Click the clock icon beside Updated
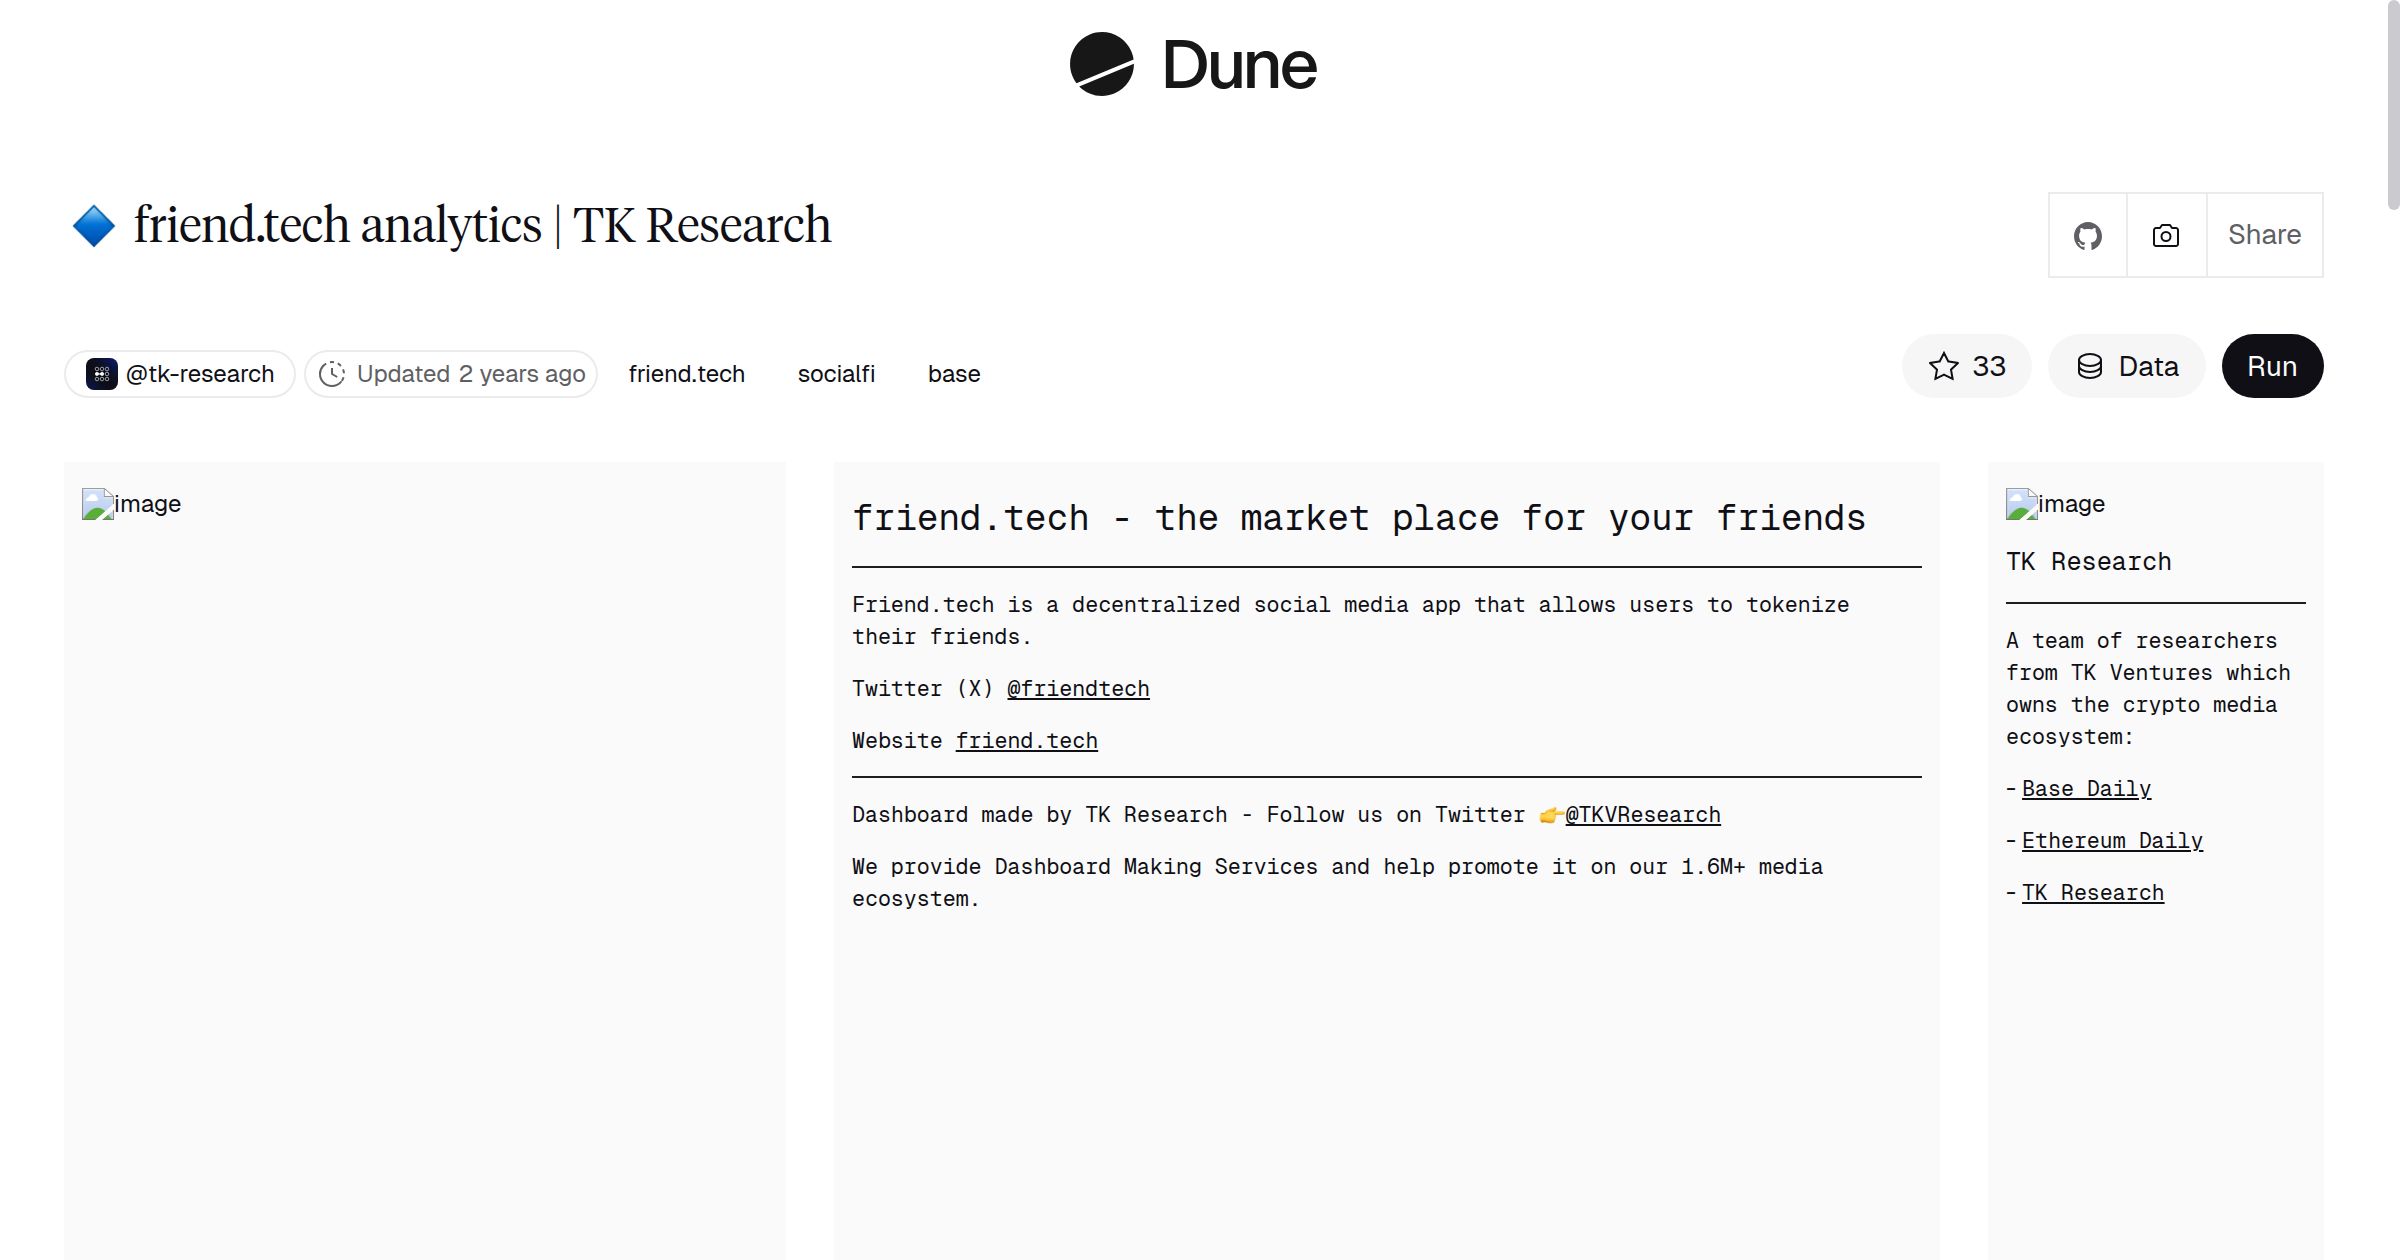Screen dimensions: 2400x1260 pyautogui.click(x=332, y=374)
